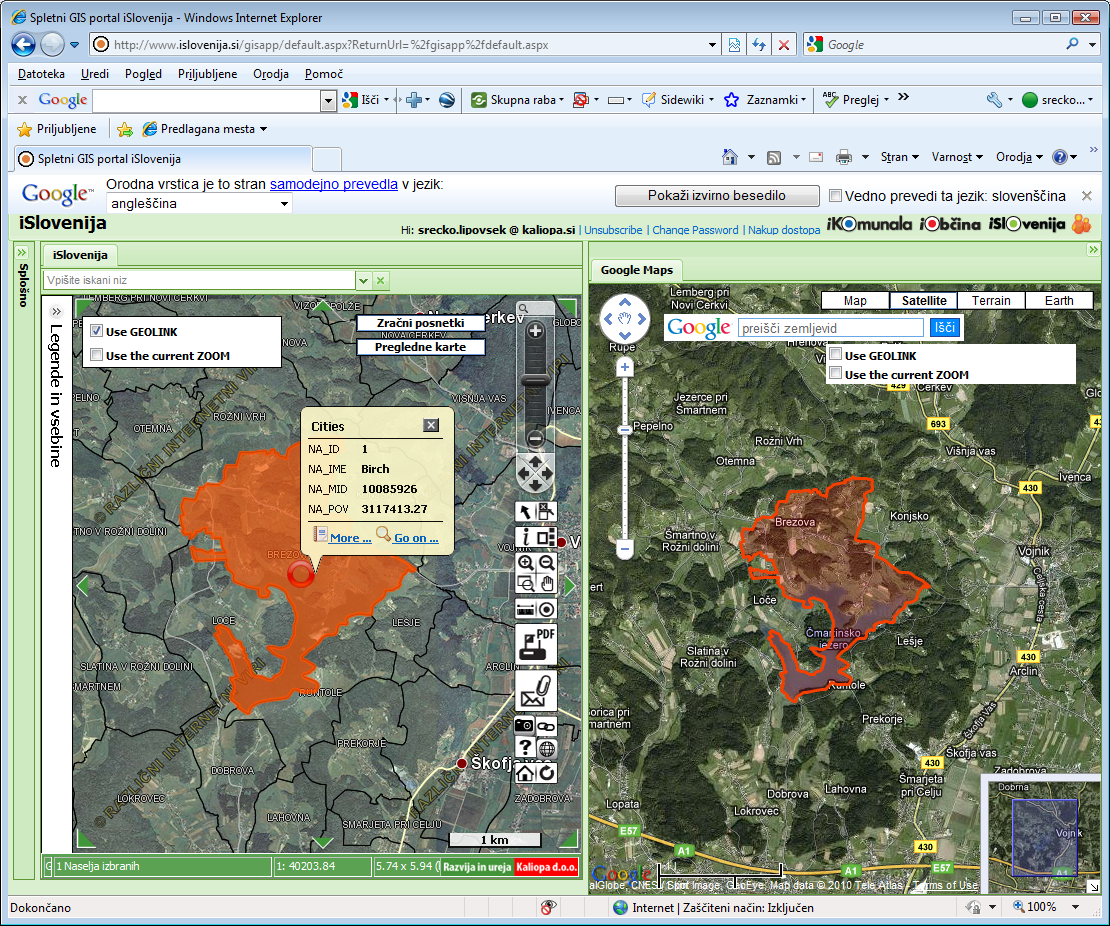Click the Google Maps zoom slider handle

pyautogui.click(x=624, y=430)
